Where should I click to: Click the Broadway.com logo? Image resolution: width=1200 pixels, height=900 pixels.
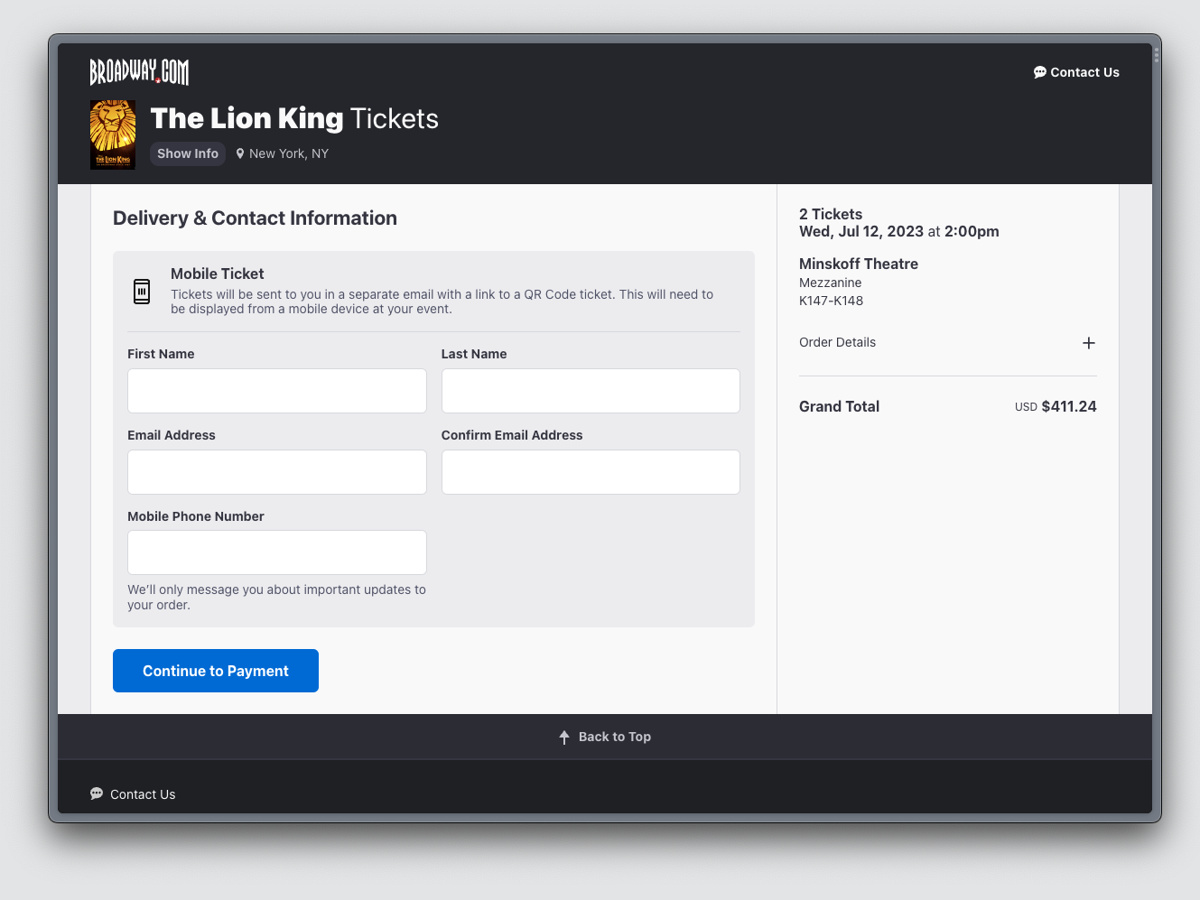point(139,72)
